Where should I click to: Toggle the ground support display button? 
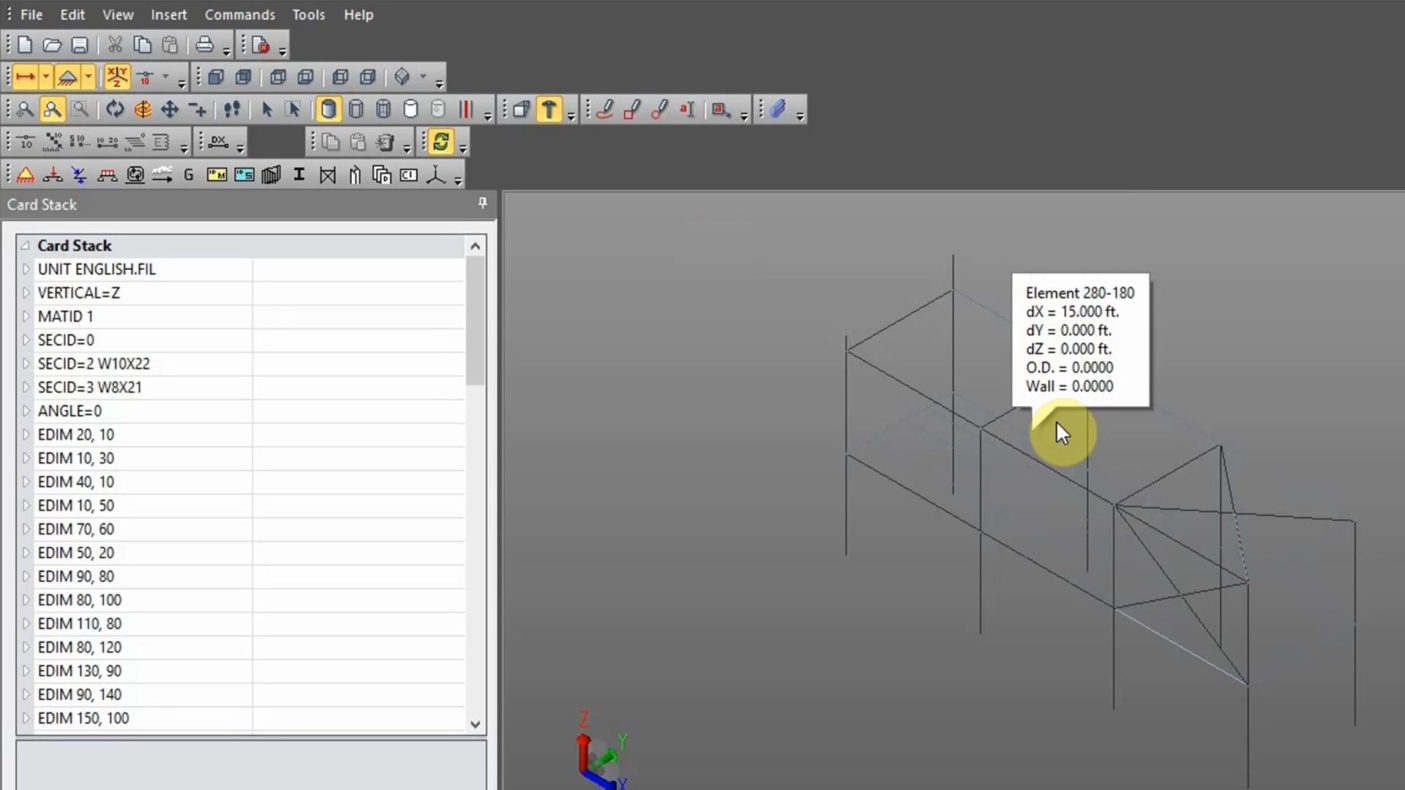pyautogui.click(x=67, y=77)
